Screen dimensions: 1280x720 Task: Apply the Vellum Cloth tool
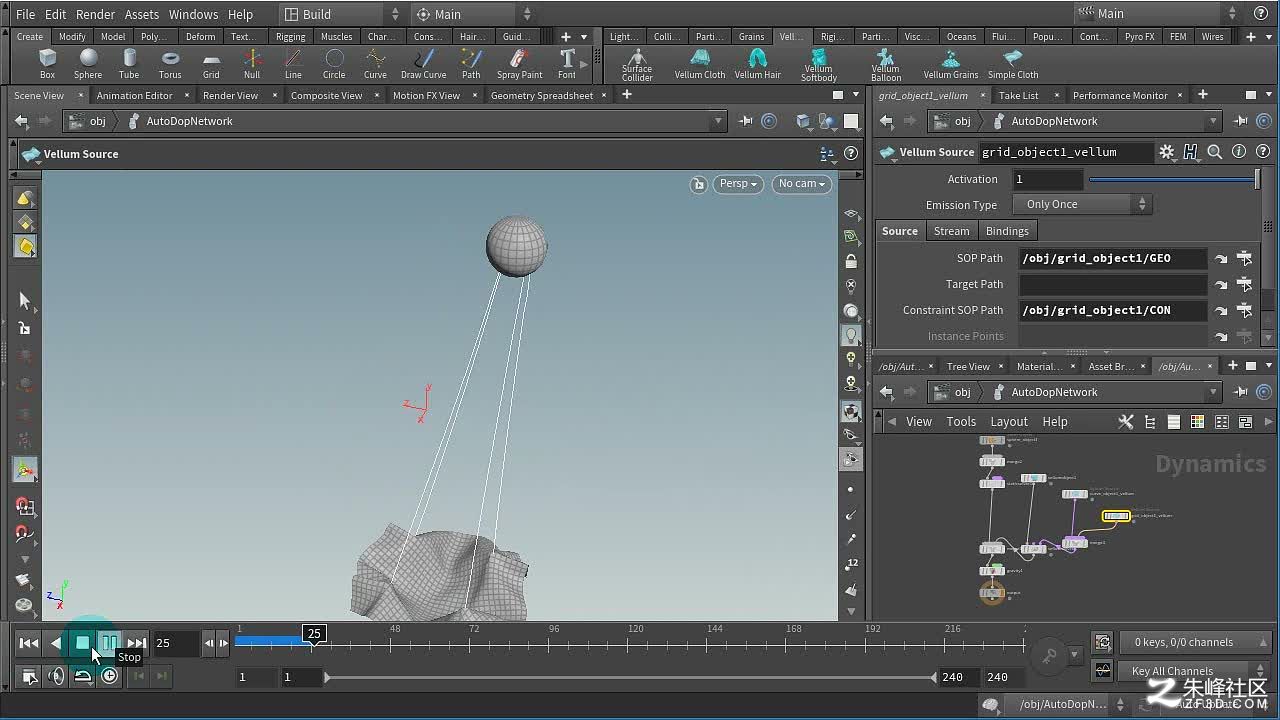(x=700, y=64)
